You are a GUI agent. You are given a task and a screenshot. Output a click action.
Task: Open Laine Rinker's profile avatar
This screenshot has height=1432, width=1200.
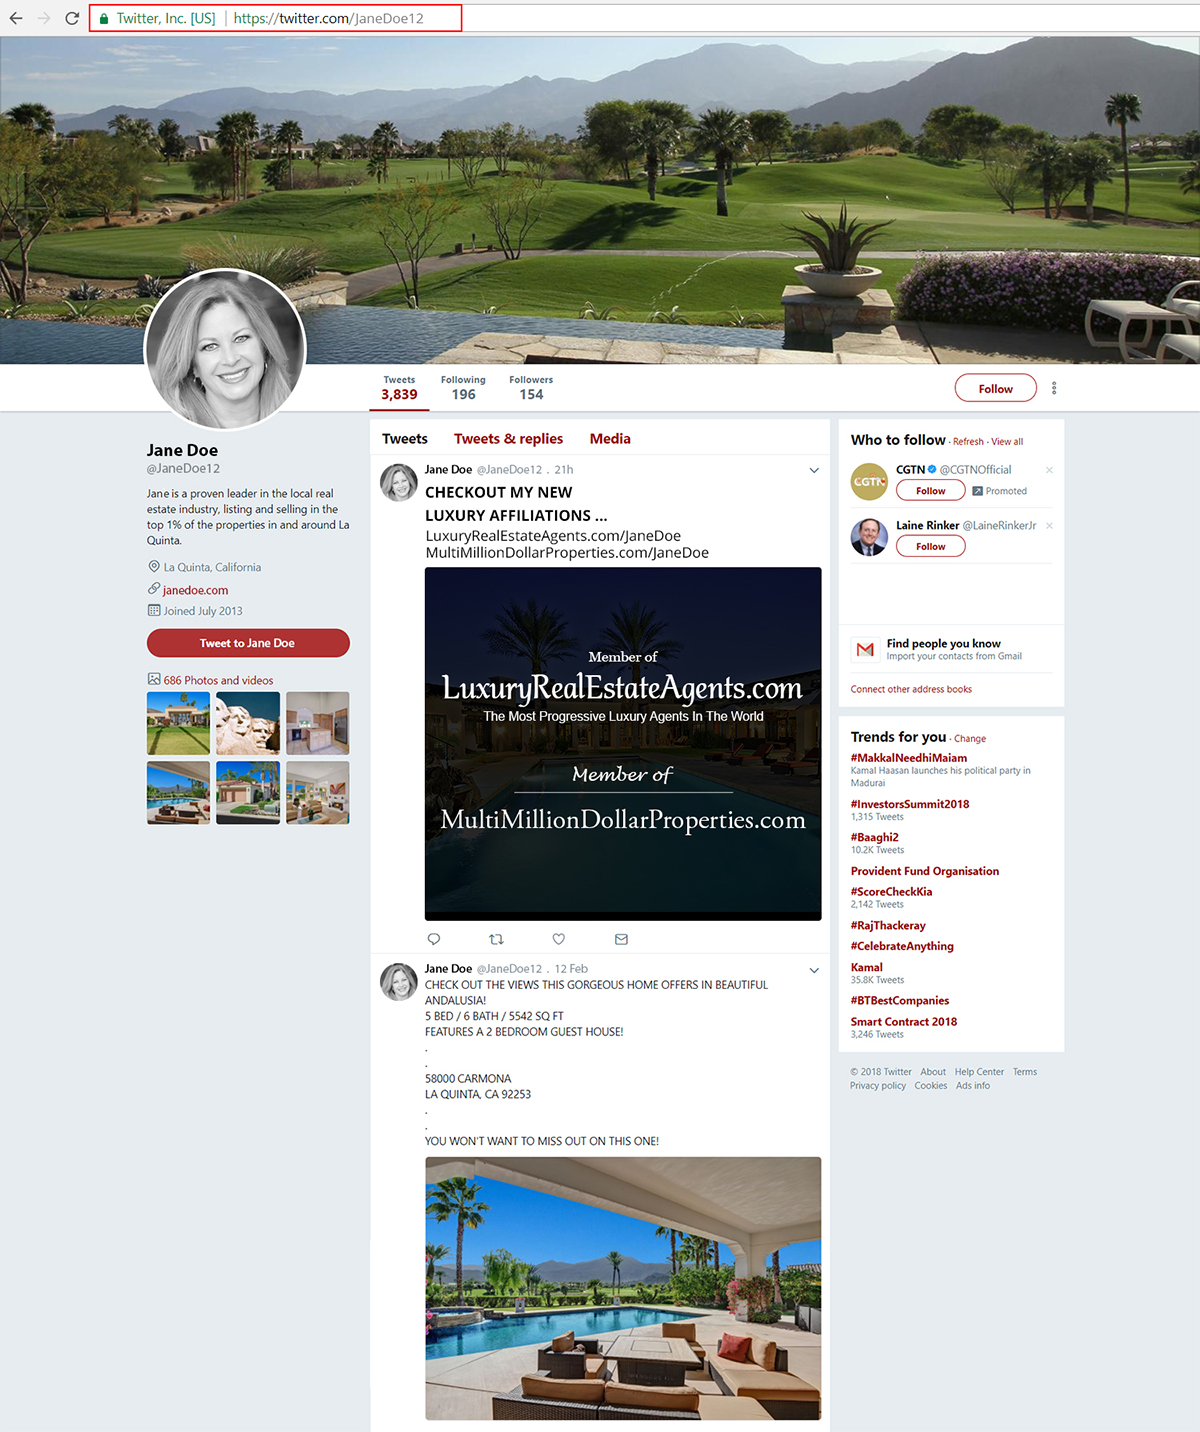pyautogui.click(x=869, y=537)
